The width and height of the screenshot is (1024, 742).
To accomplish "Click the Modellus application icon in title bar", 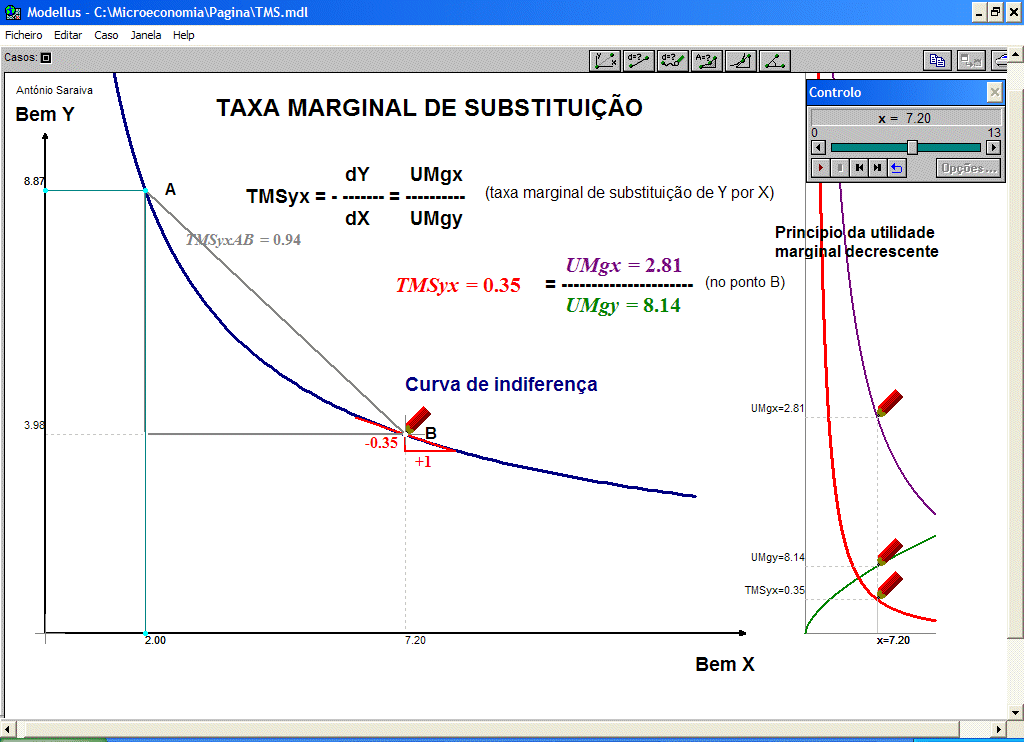I will tap(13, 12).
